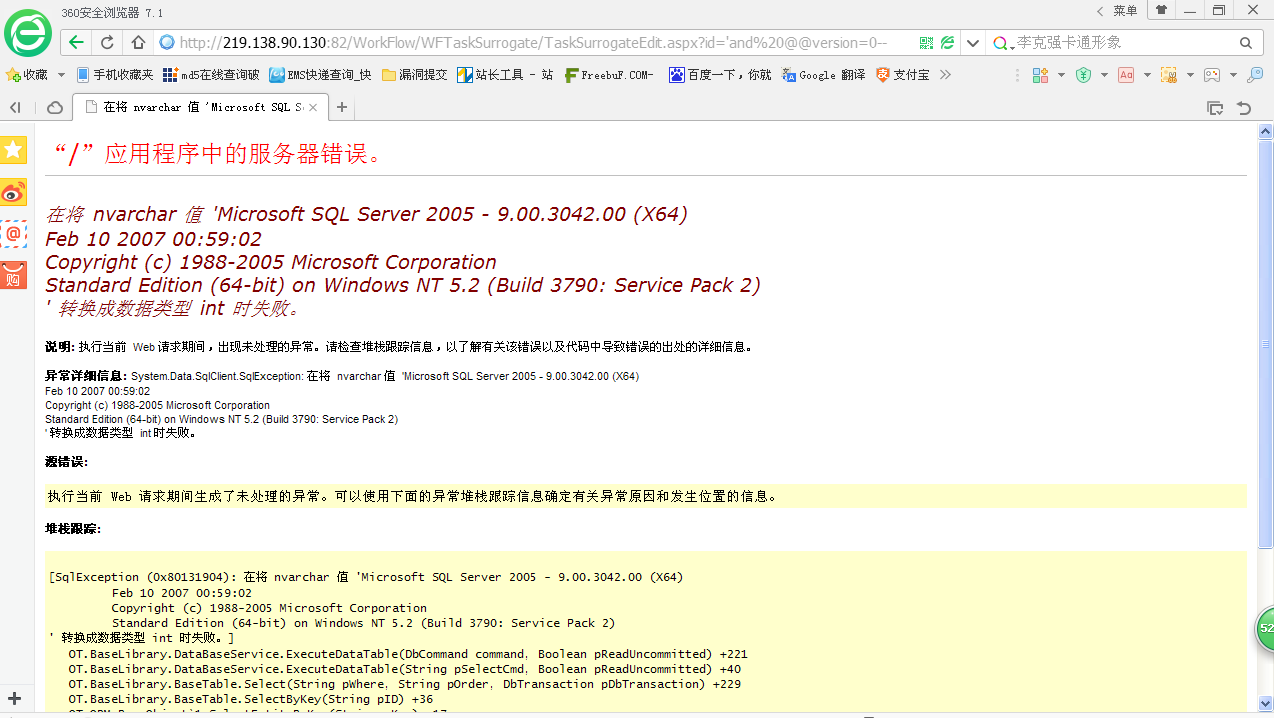Screen dimensions: 1274x718
Task: Open the green shield payment protection icon
Action: click(1083, 75)
